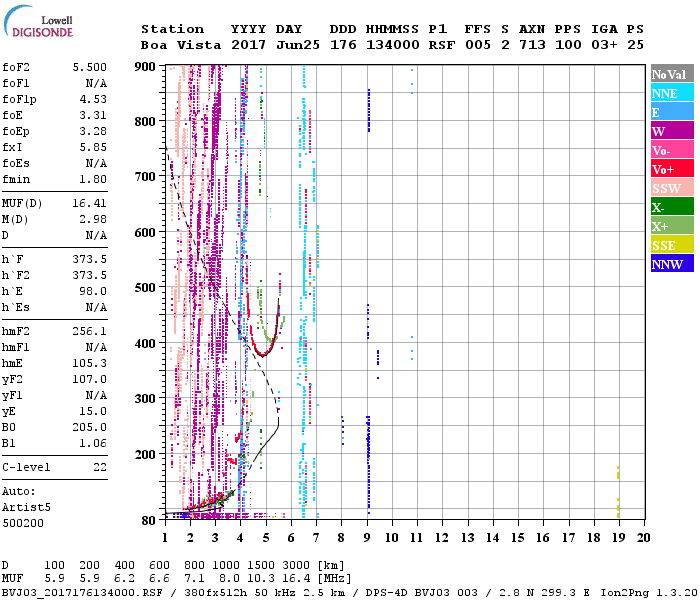Click the IGA value 03+
Image resolution: width=700 pixels, height=600 pixels.
tap(604, 45)
